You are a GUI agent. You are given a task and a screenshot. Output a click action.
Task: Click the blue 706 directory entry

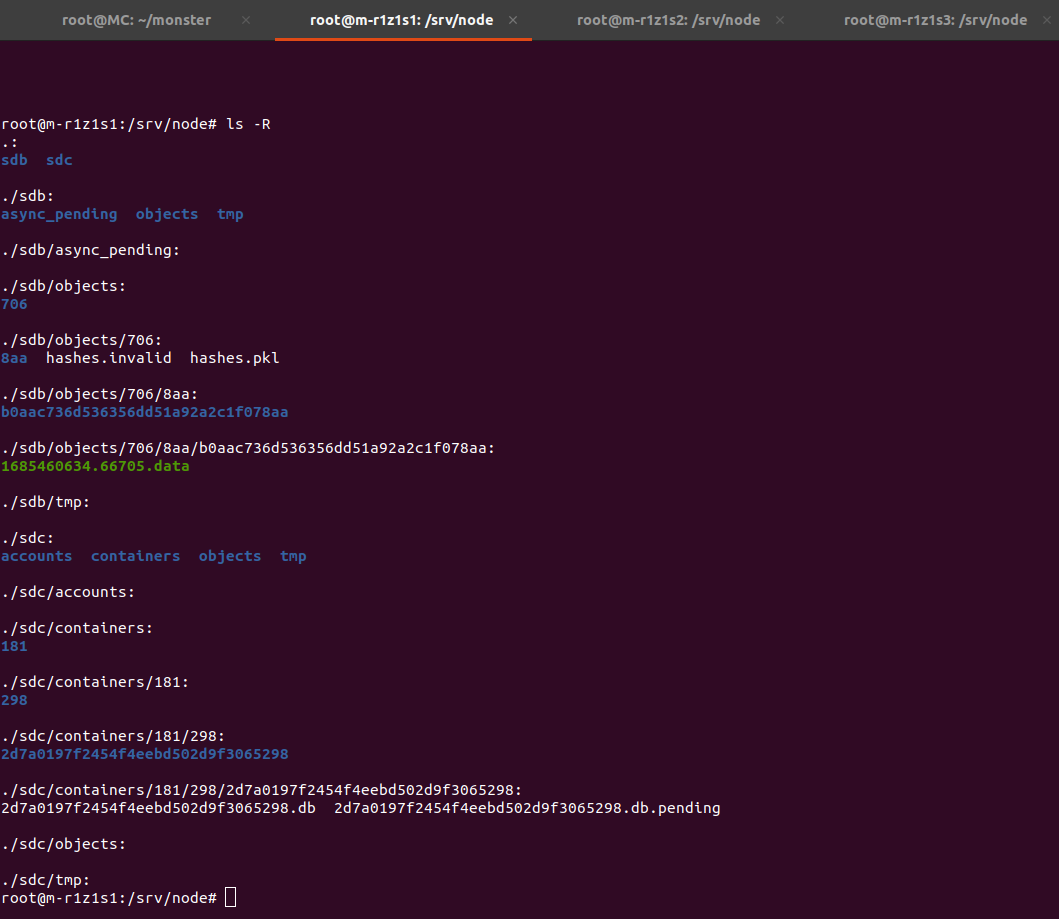click(14, 304)
